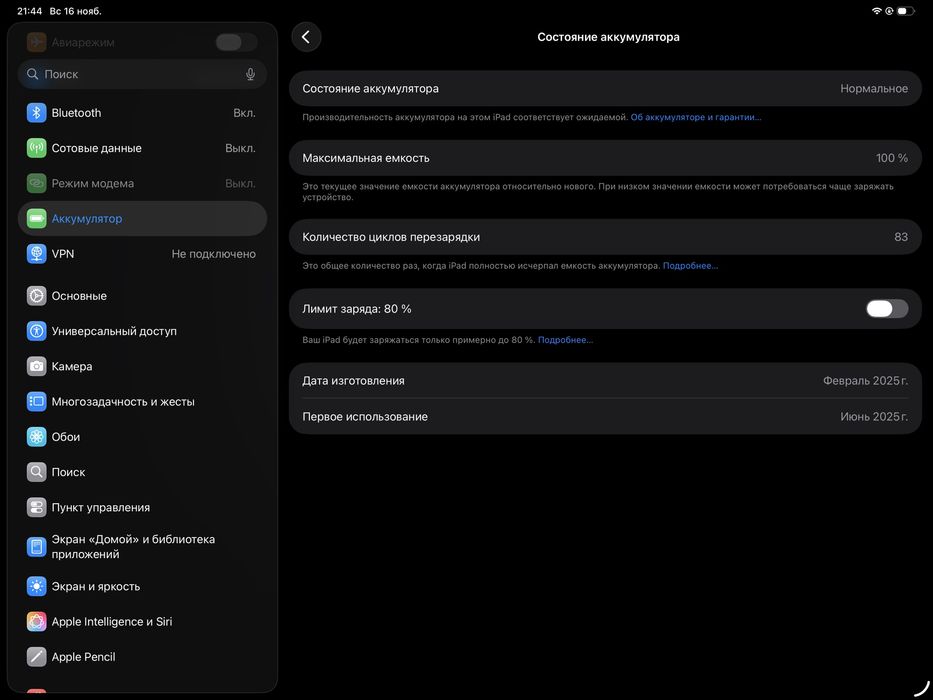Tap the green cellular data icon
Screen dimensions: 933x700
37,148
